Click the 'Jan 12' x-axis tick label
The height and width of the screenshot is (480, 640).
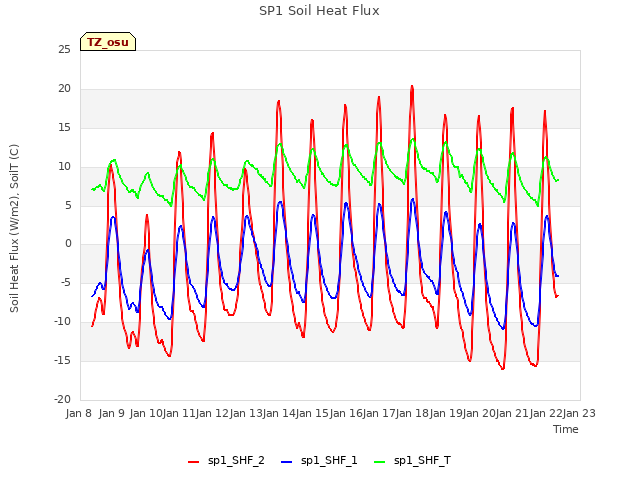(212, 413)
